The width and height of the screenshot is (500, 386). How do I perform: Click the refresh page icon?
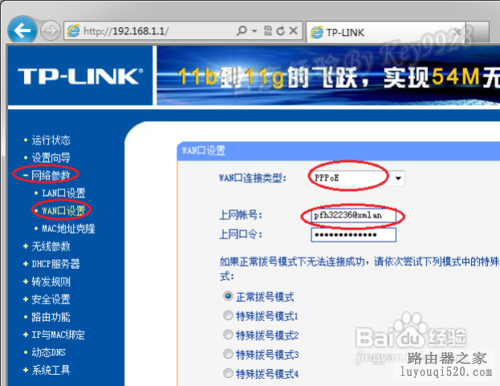click(x=281, y=31)
